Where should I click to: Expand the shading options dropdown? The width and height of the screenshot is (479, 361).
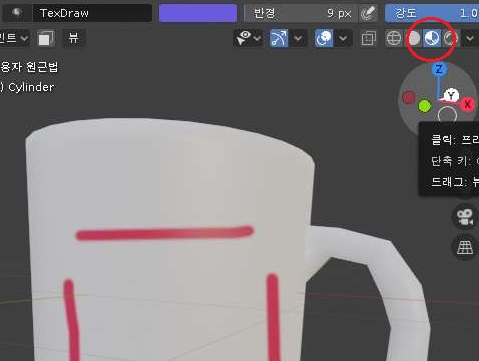(x=470, y=38)
